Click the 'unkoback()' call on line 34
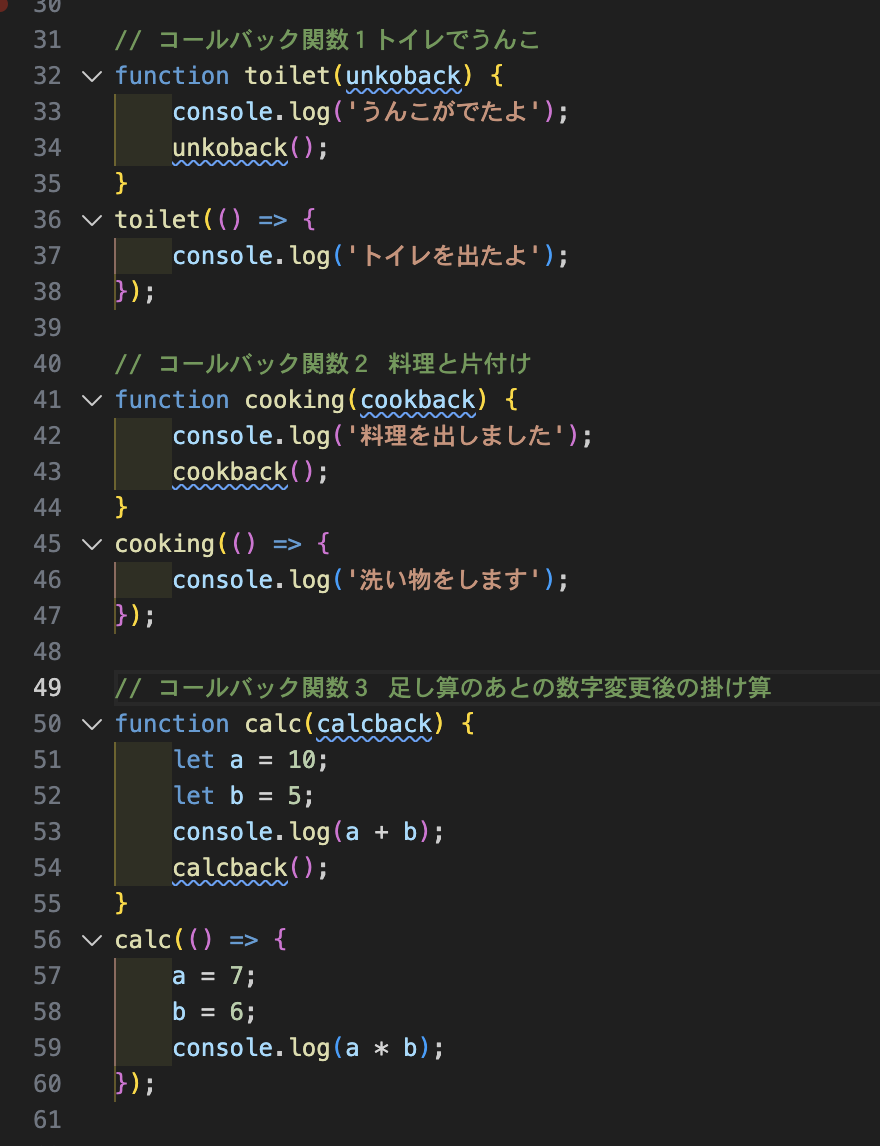This screenshot has width=880, height=1146. click(x=243, y=148)
